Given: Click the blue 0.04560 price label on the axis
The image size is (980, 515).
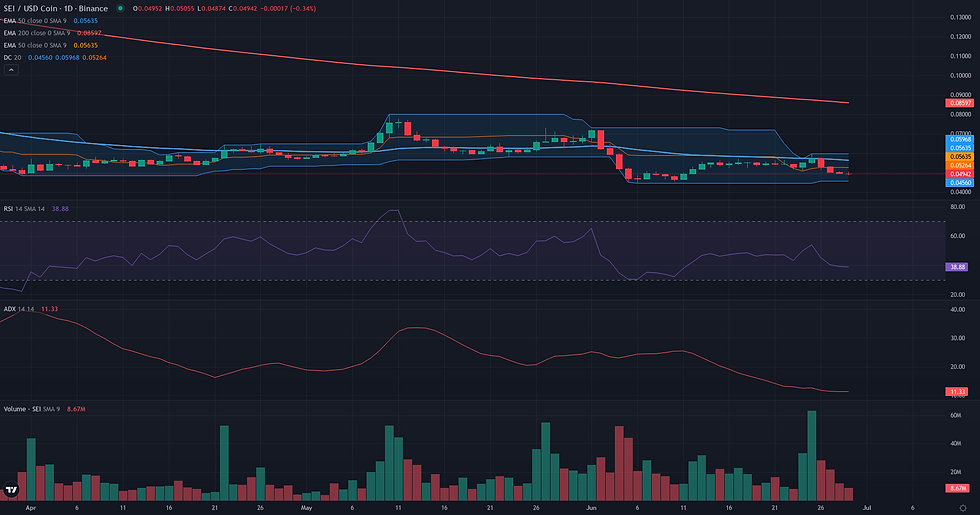Looking at the screenshot, I should point(959,182).
